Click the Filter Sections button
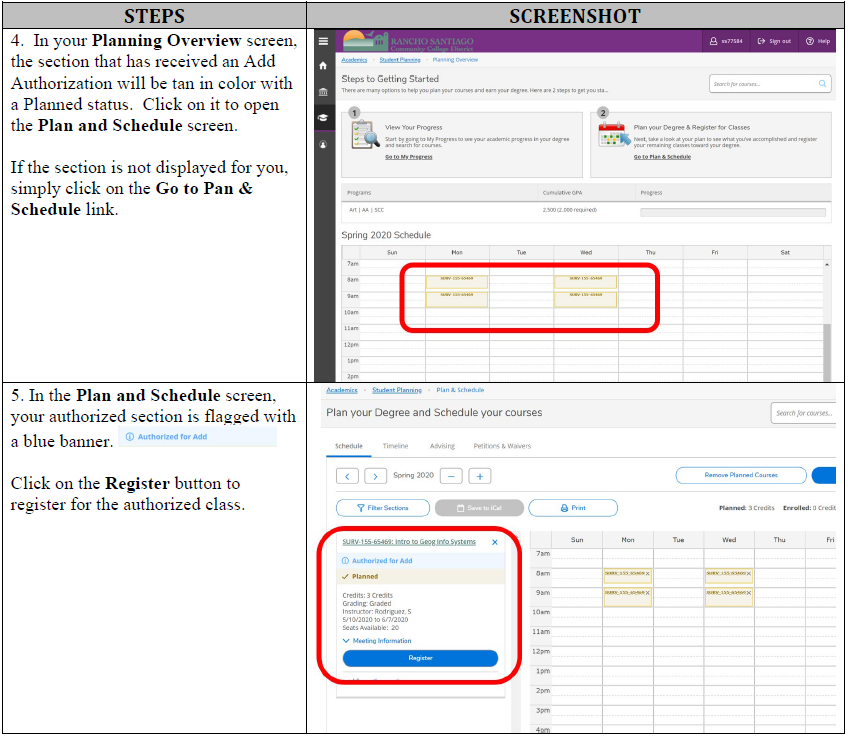Screen dimensions: 848x737 coord(382,508)
